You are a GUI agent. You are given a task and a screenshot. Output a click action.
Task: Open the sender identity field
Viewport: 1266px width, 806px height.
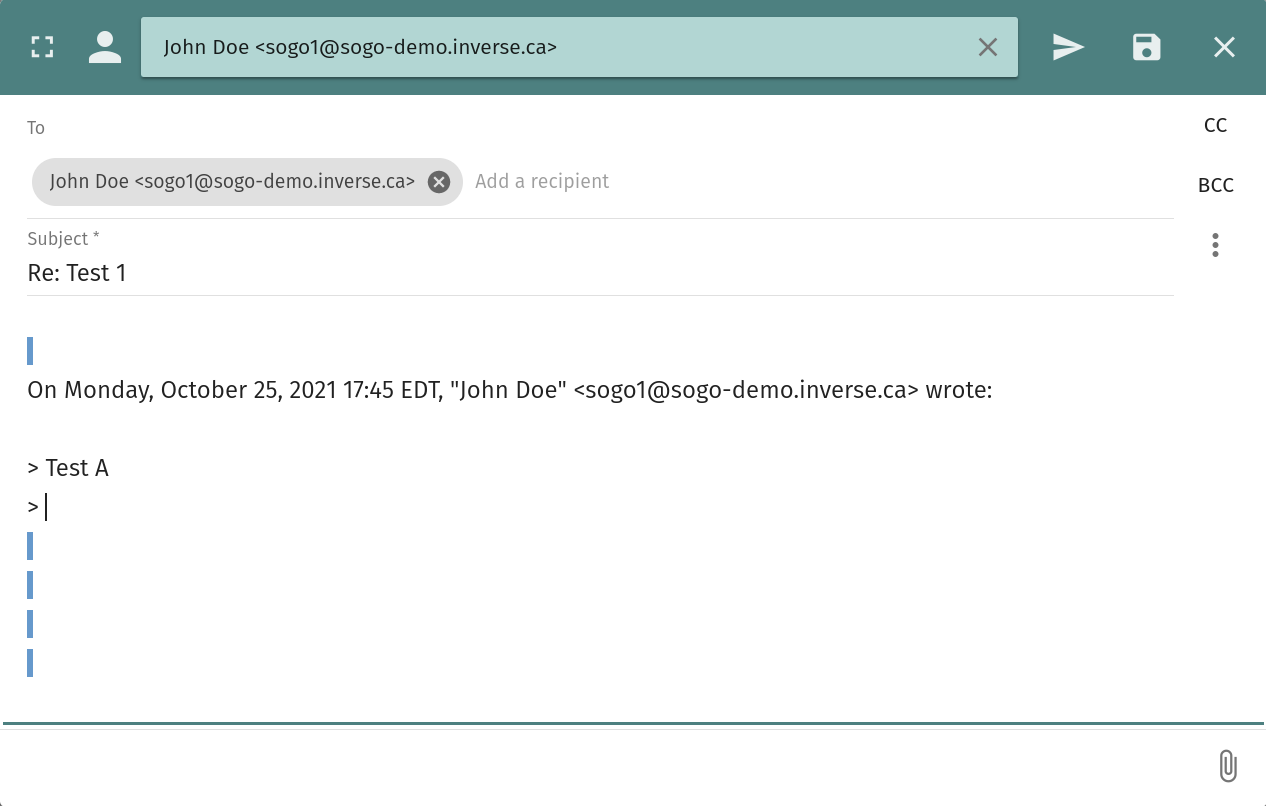click(x=560, y=47)
